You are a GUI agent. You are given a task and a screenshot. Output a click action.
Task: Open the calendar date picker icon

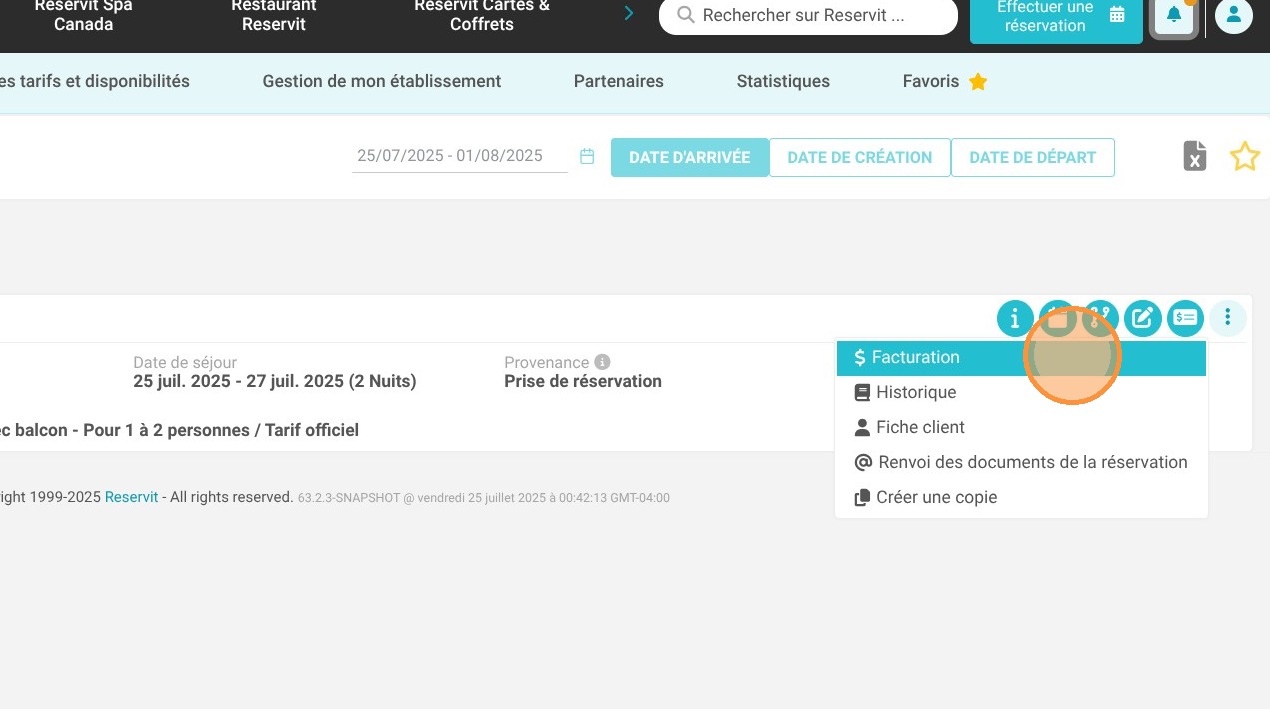tap(587, 156)
